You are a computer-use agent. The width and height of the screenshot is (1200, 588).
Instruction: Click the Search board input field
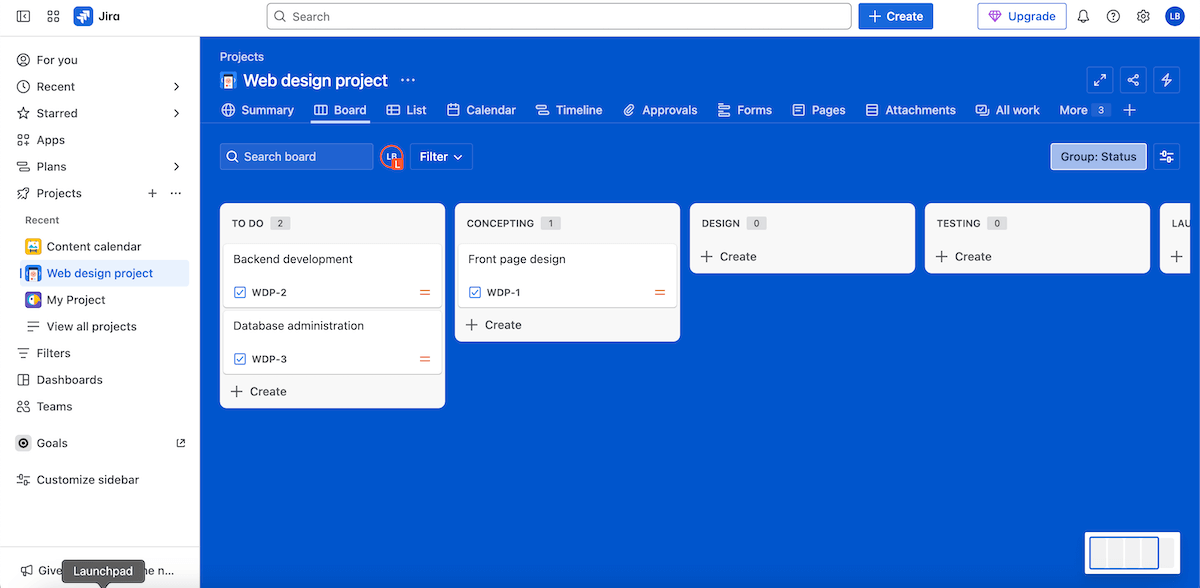pos(297,157)
